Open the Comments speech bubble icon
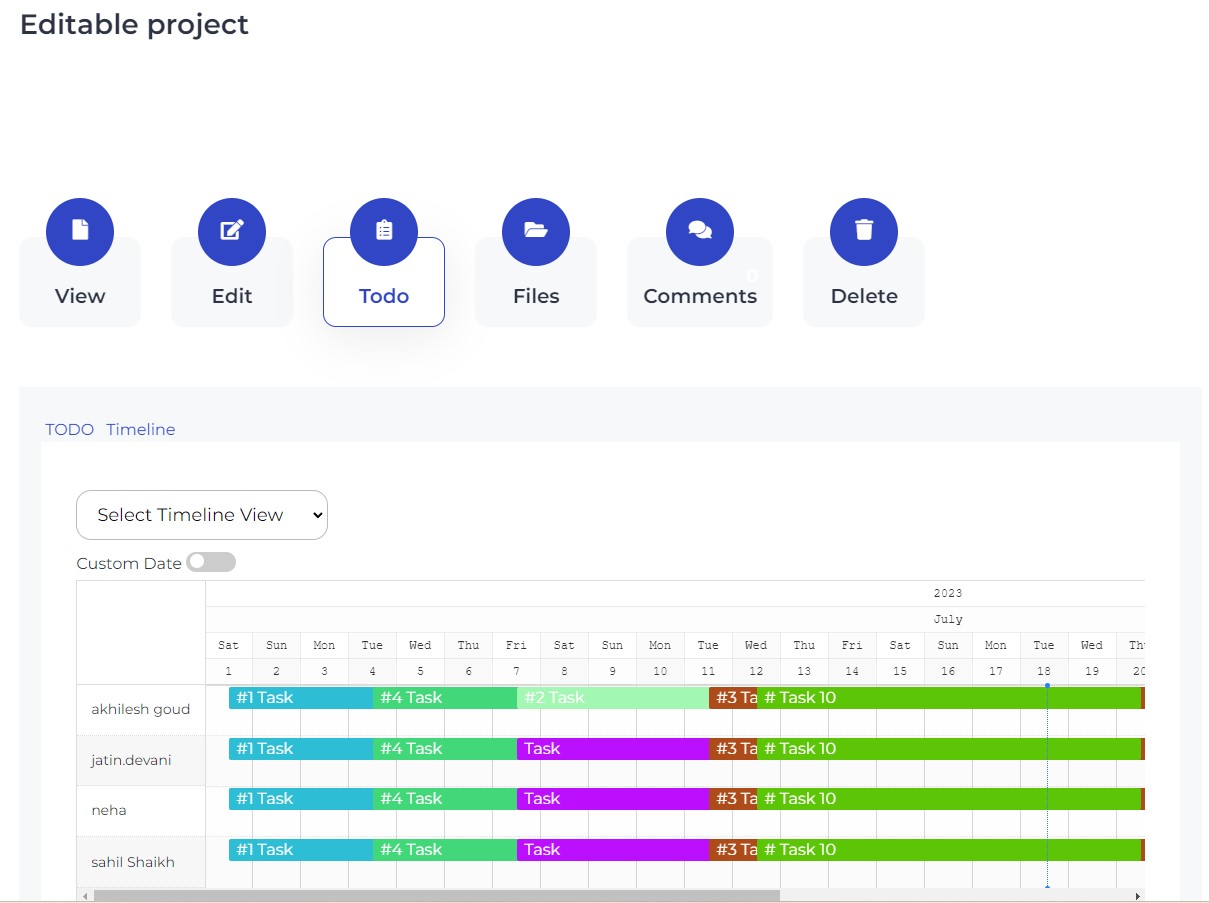This screenshot has height=903, width=1209. coord(700,232)
